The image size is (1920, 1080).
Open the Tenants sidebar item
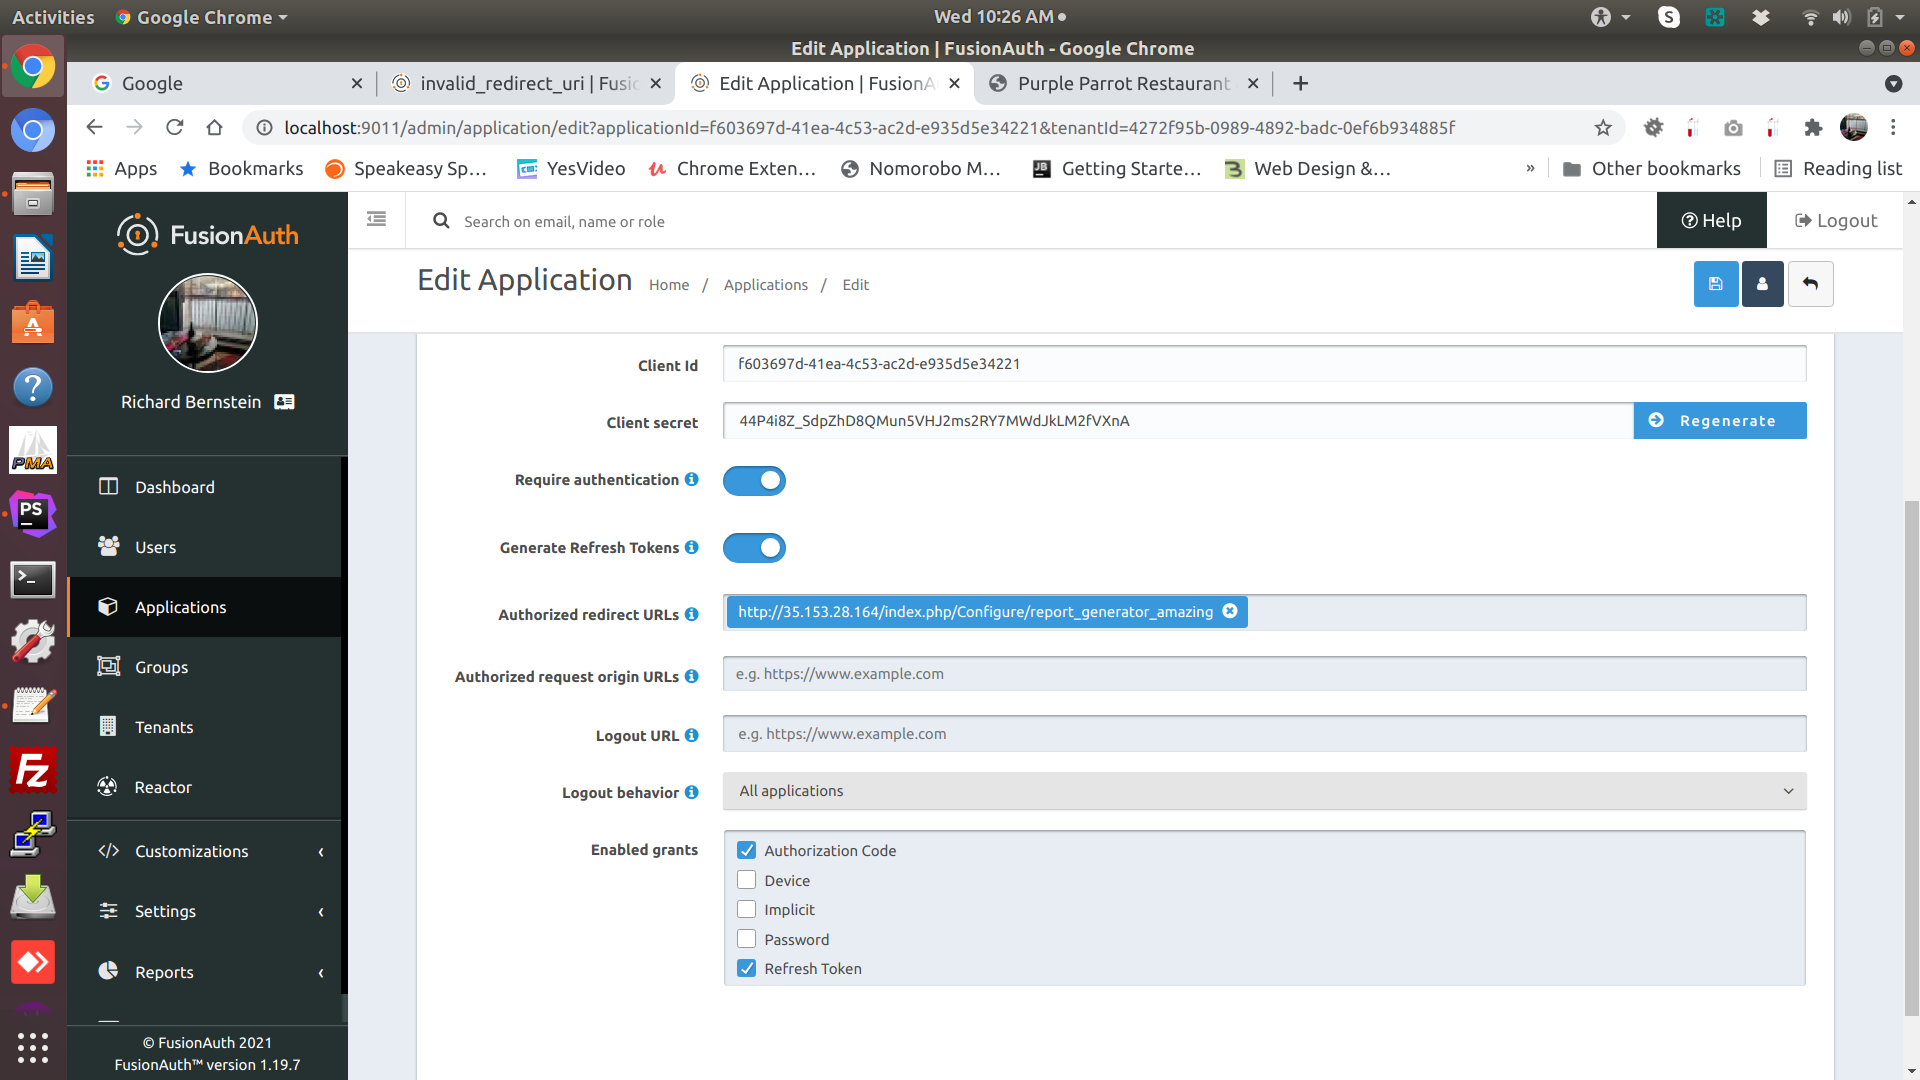[x=164, y=727]
